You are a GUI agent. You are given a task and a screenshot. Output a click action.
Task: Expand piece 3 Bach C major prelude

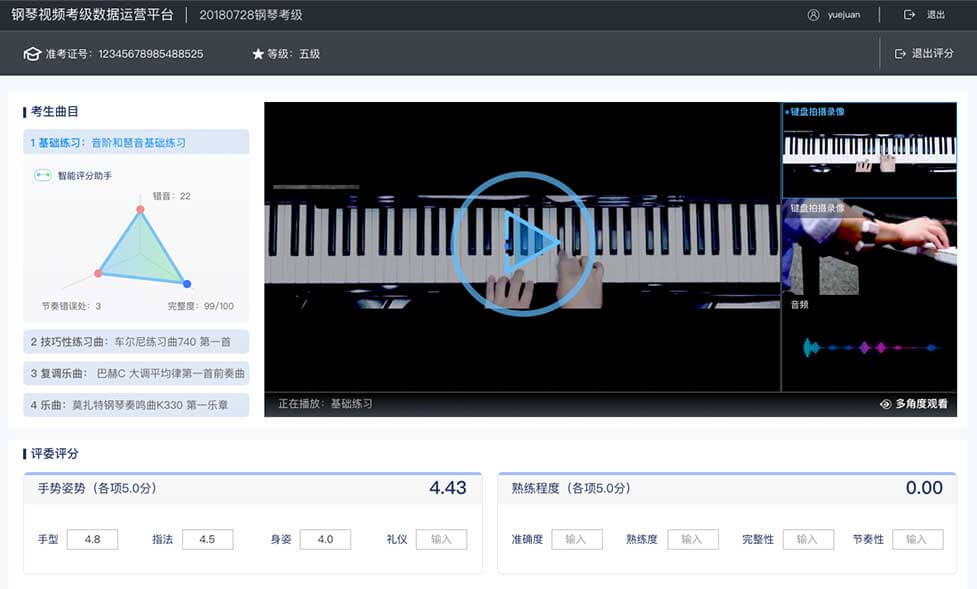pyautogui.click(x=136, y=374)
